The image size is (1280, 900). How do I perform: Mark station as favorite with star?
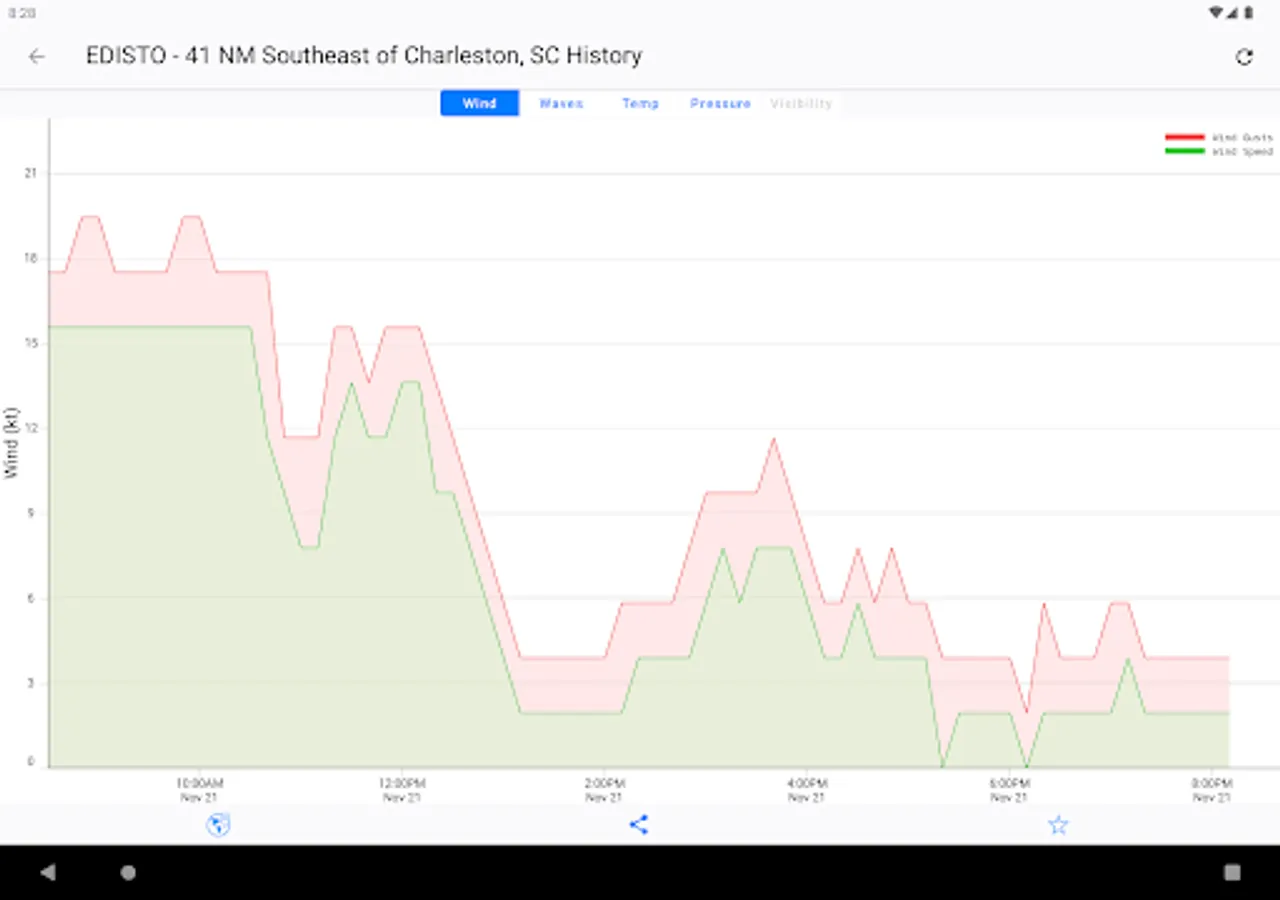tap(1058, 825)
